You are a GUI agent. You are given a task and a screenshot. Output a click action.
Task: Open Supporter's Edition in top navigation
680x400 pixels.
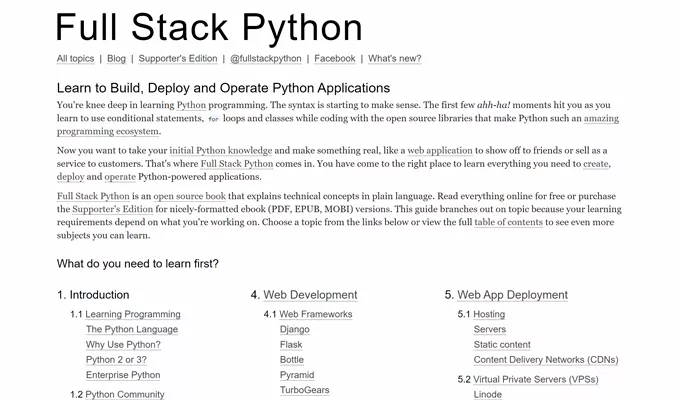[x=178, y=59]
